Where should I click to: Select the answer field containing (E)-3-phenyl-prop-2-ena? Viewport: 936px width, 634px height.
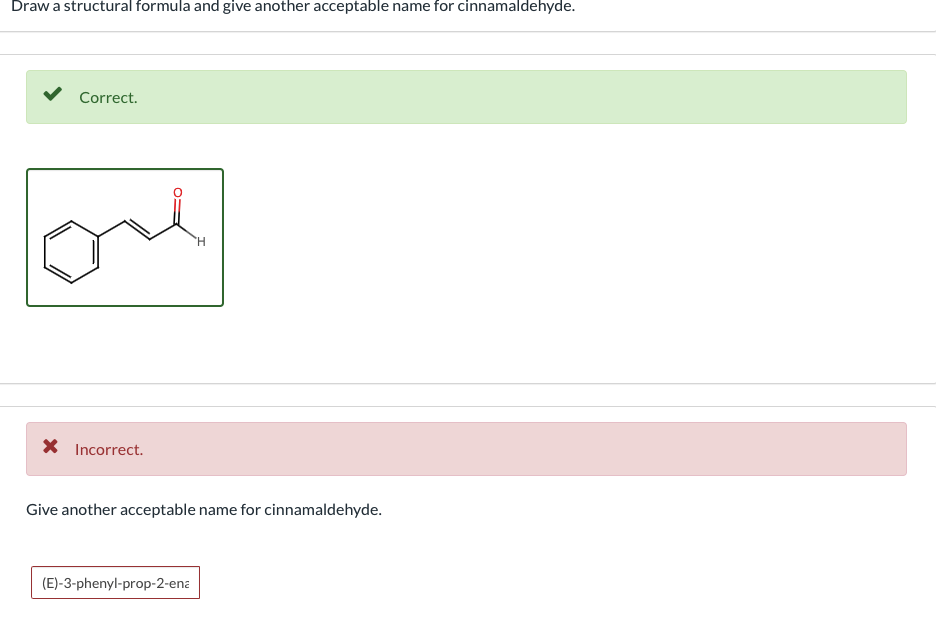(x=114, y=582)
